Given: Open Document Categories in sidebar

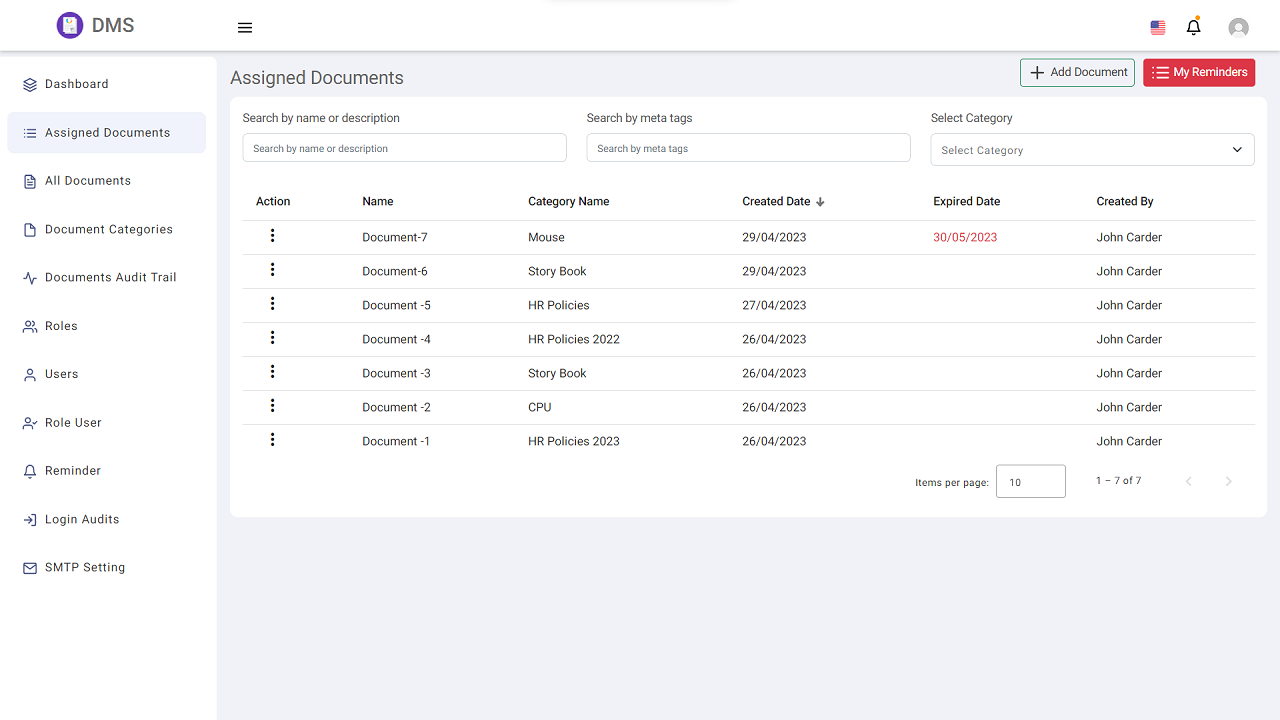Looking at the screenshot, I should 108,229.
